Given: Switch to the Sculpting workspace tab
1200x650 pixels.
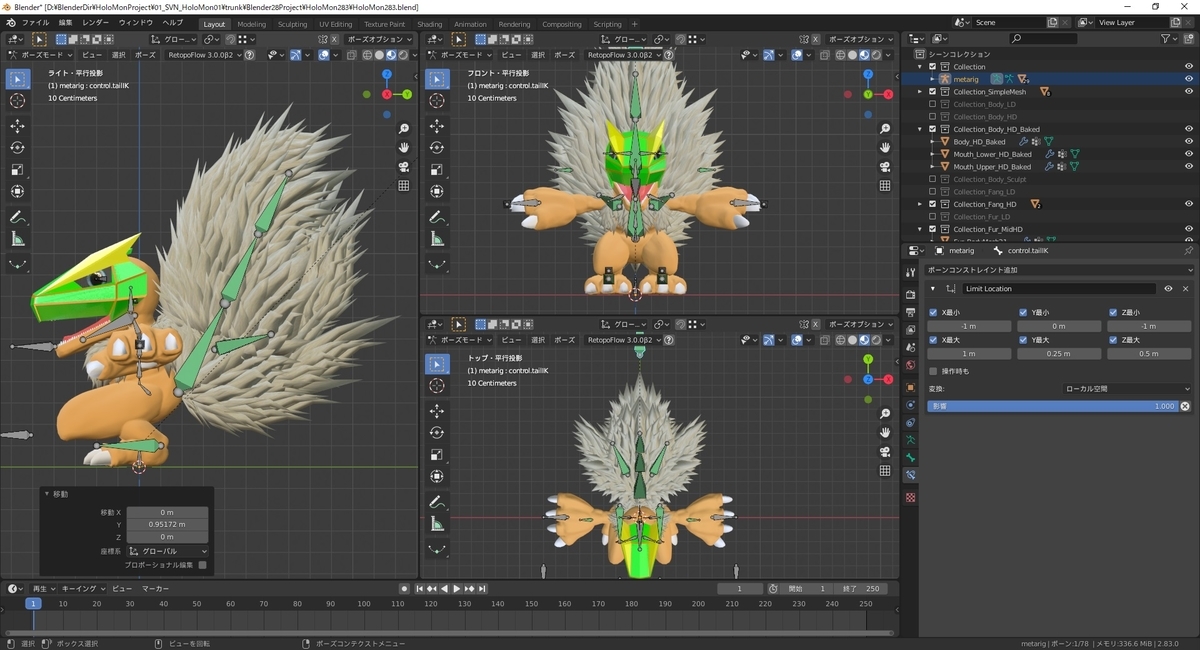Looking at the screenshot, I should coord(292,24).
